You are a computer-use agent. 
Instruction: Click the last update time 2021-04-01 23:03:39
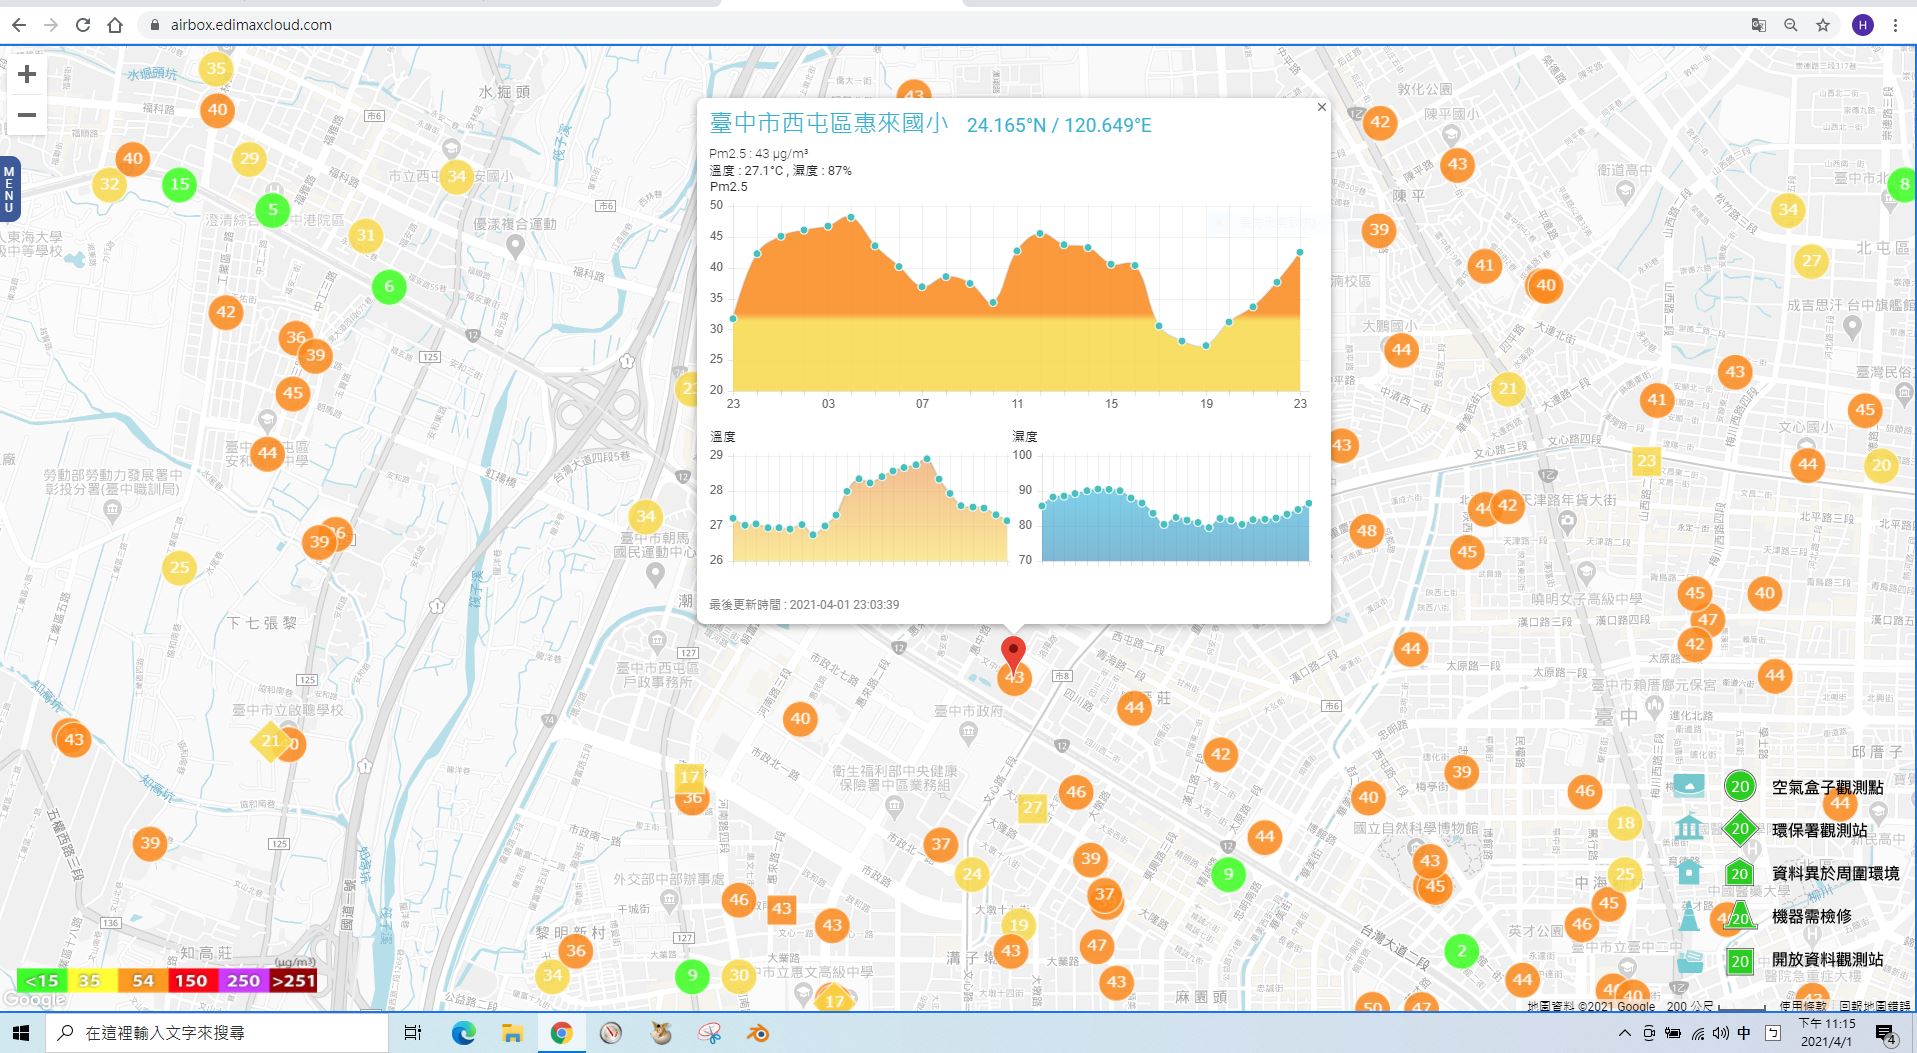pos(844,604)
